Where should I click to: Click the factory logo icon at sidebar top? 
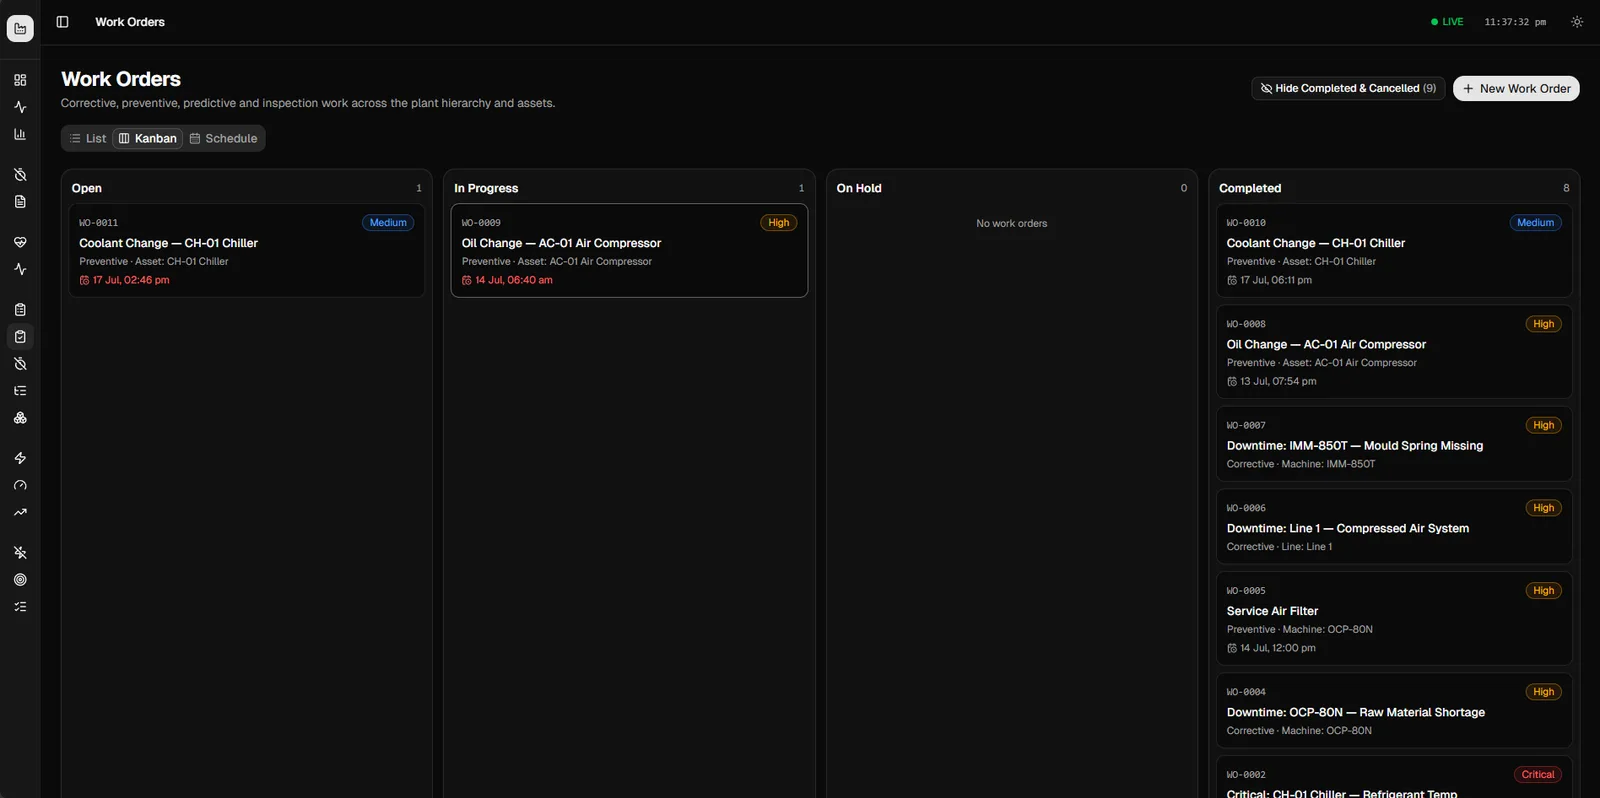click(20, 29)
